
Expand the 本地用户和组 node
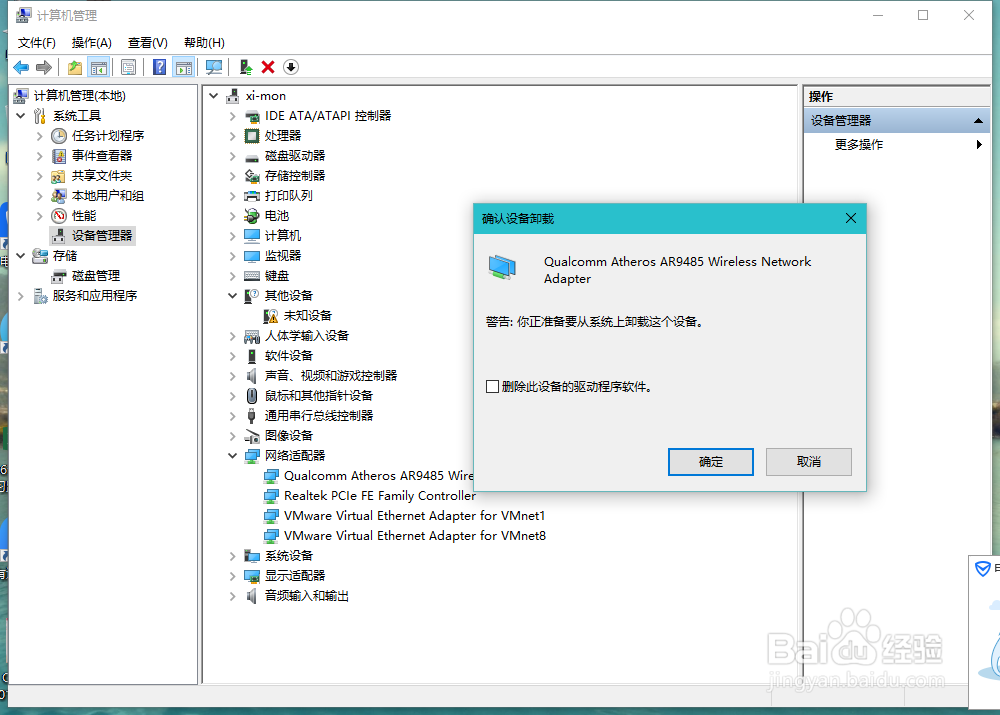pyautogui.click(x=40, y=196)
